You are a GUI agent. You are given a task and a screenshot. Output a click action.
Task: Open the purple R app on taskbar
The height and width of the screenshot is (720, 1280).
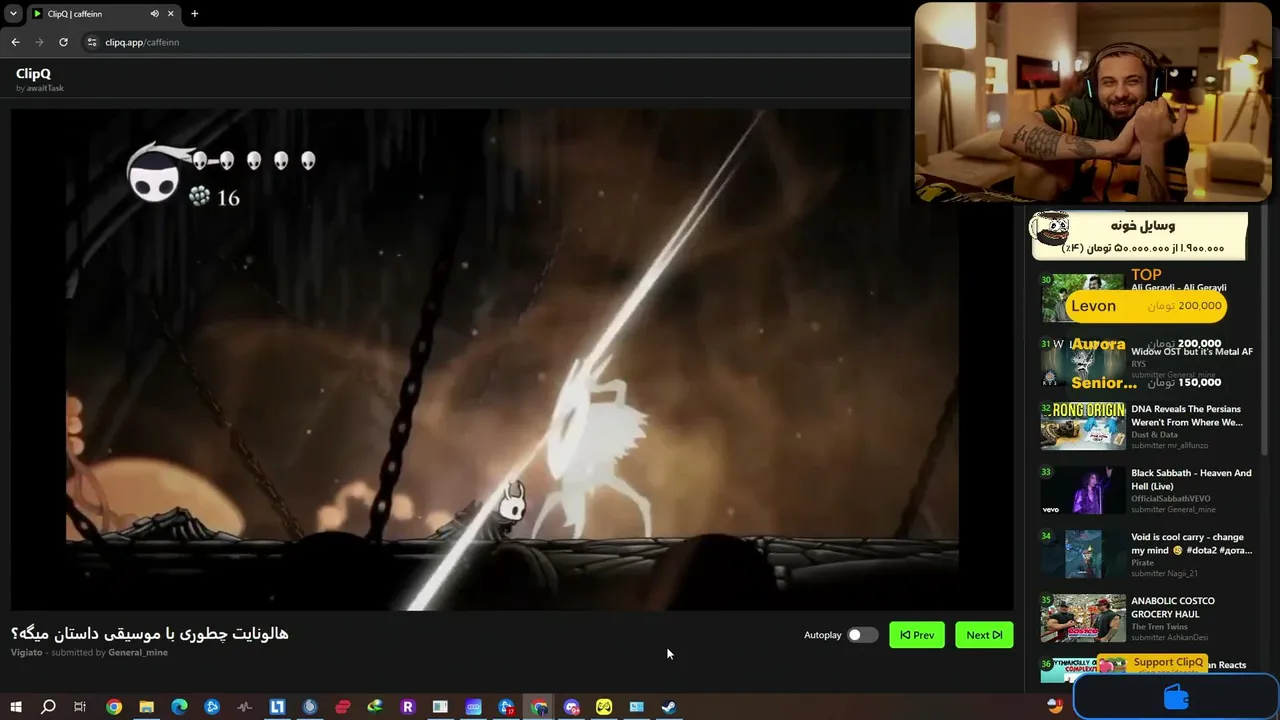tap(408, 707)
